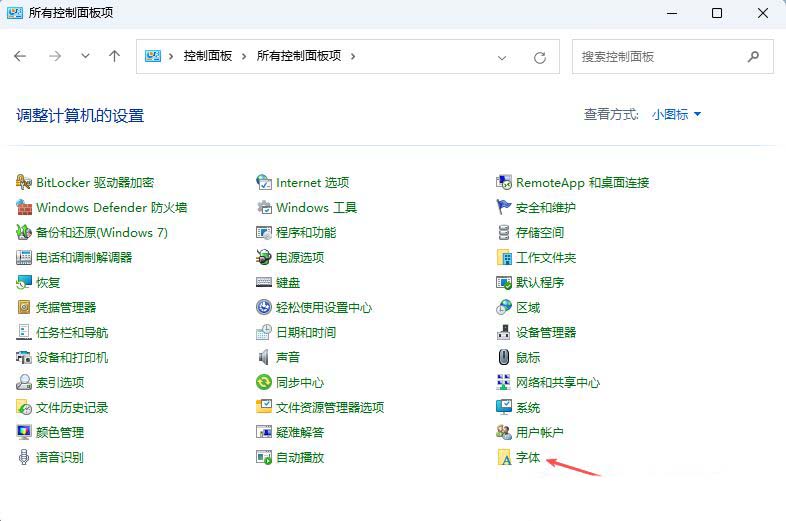Select 控制面板 breadcrumb in address bar

[x=208, y=56]
